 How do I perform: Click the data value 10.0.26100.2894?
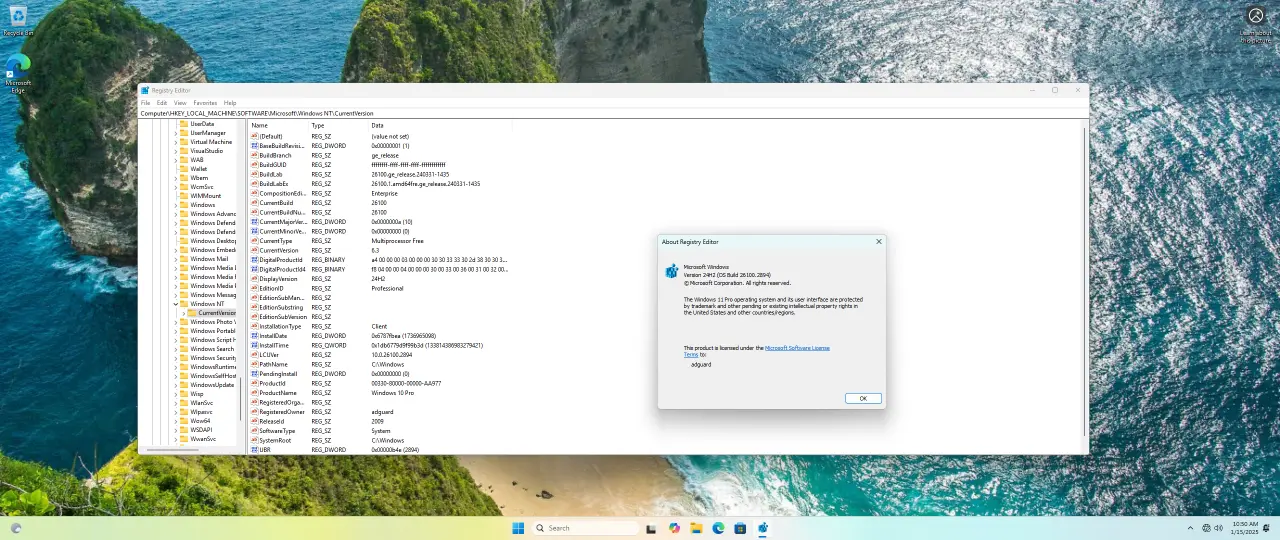(392, 355)
